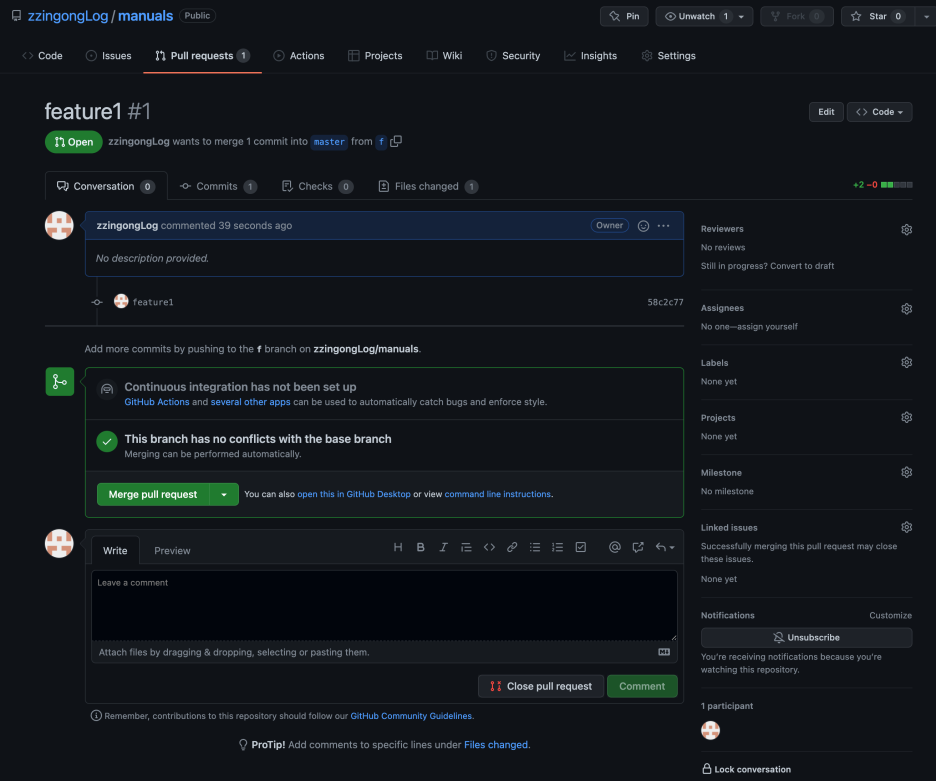Viewport: 936px width, 781px height.
Task: Open the Insights tab
Action: point(591,56)
